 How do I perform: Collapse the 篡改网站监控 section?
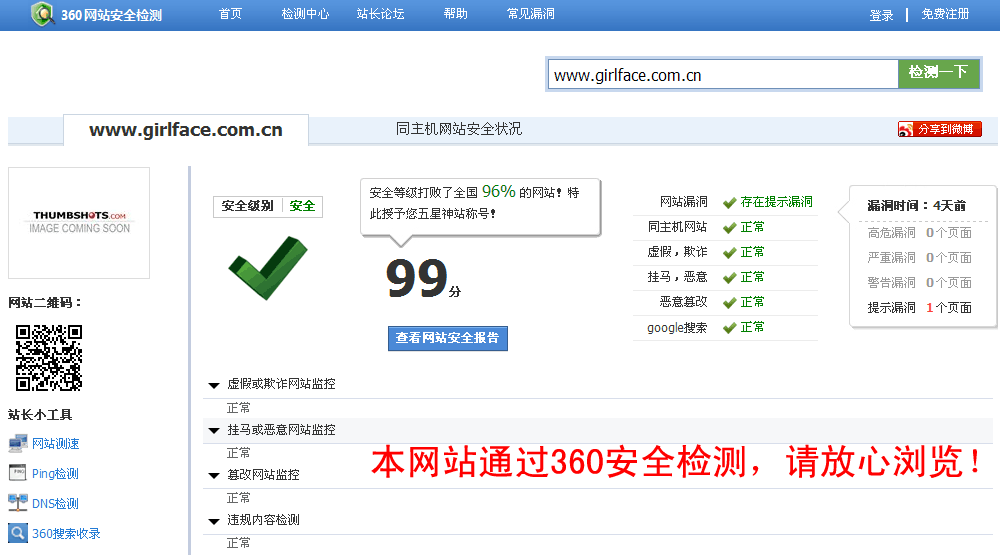point(214,475)
